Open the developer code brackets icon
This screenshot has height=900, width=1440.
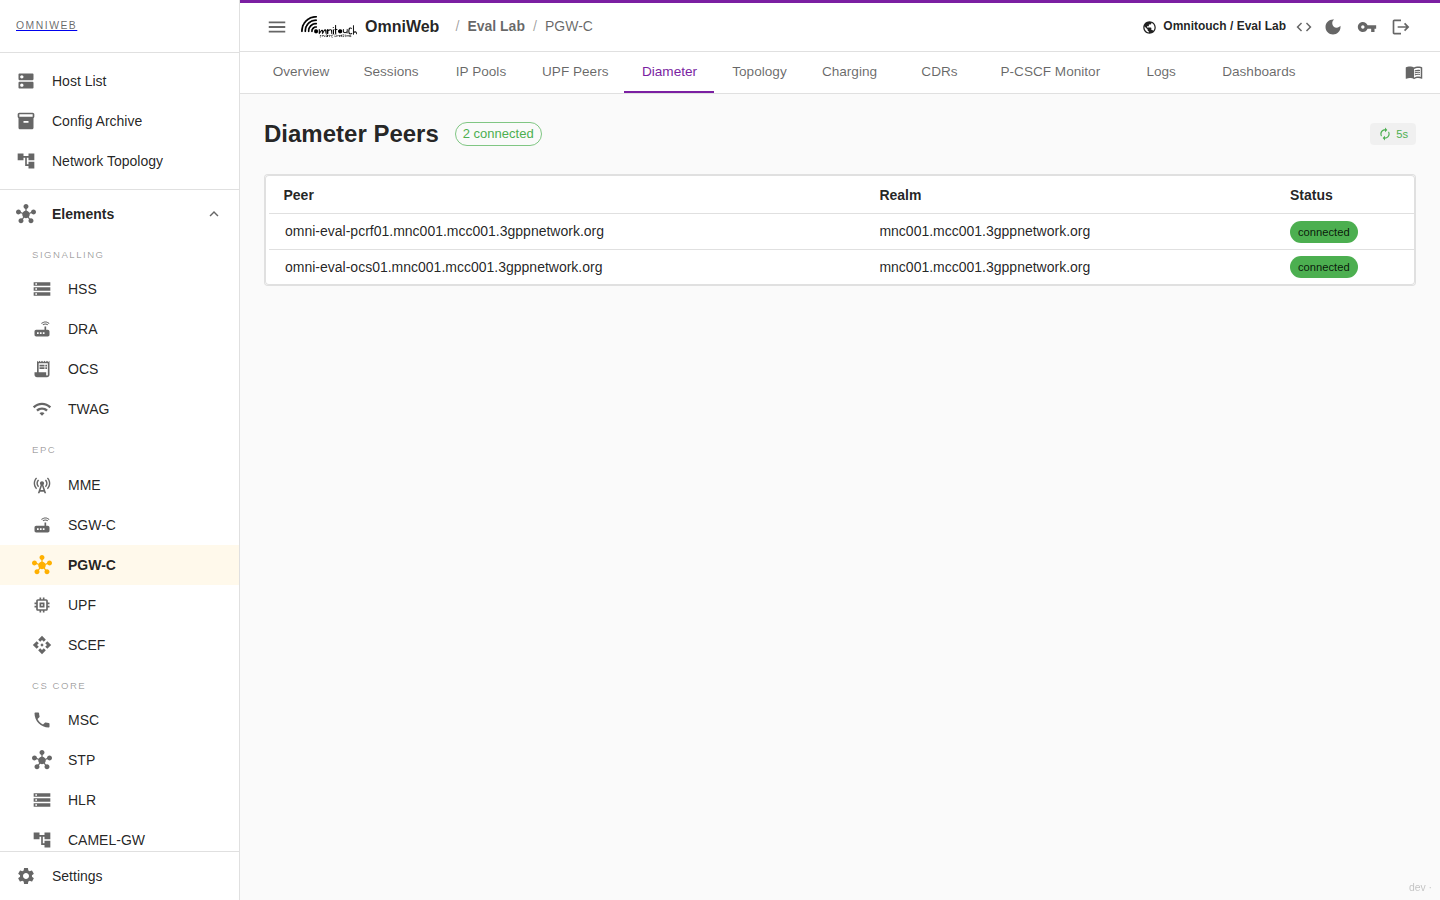tap(1304, 27)
